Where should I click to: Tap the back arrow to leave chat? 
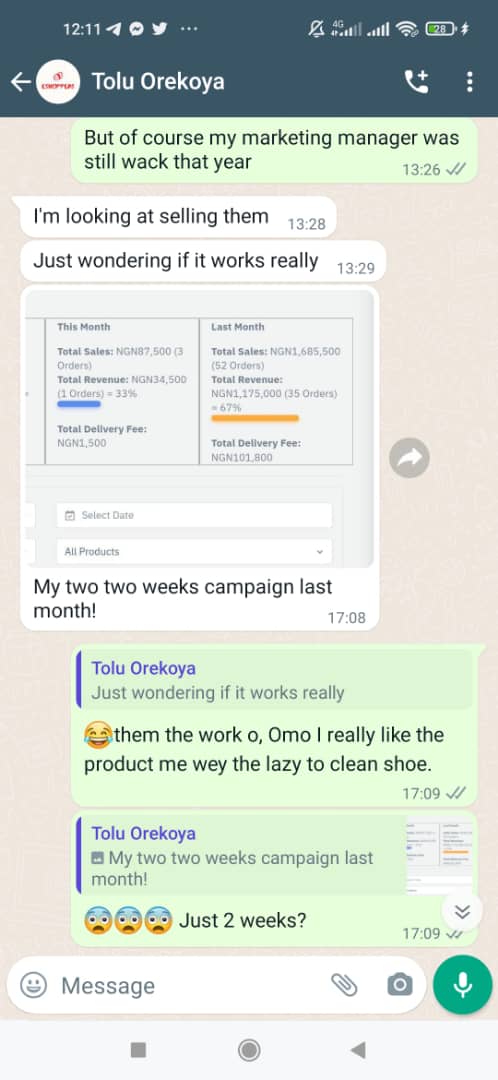[20, 83]
